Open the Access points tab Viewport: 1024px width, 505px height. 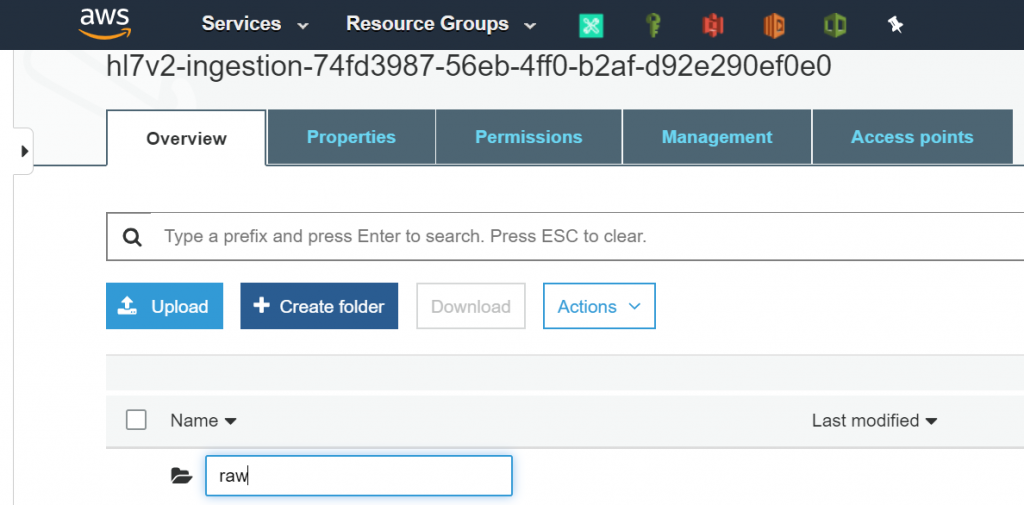coord(912,137)
